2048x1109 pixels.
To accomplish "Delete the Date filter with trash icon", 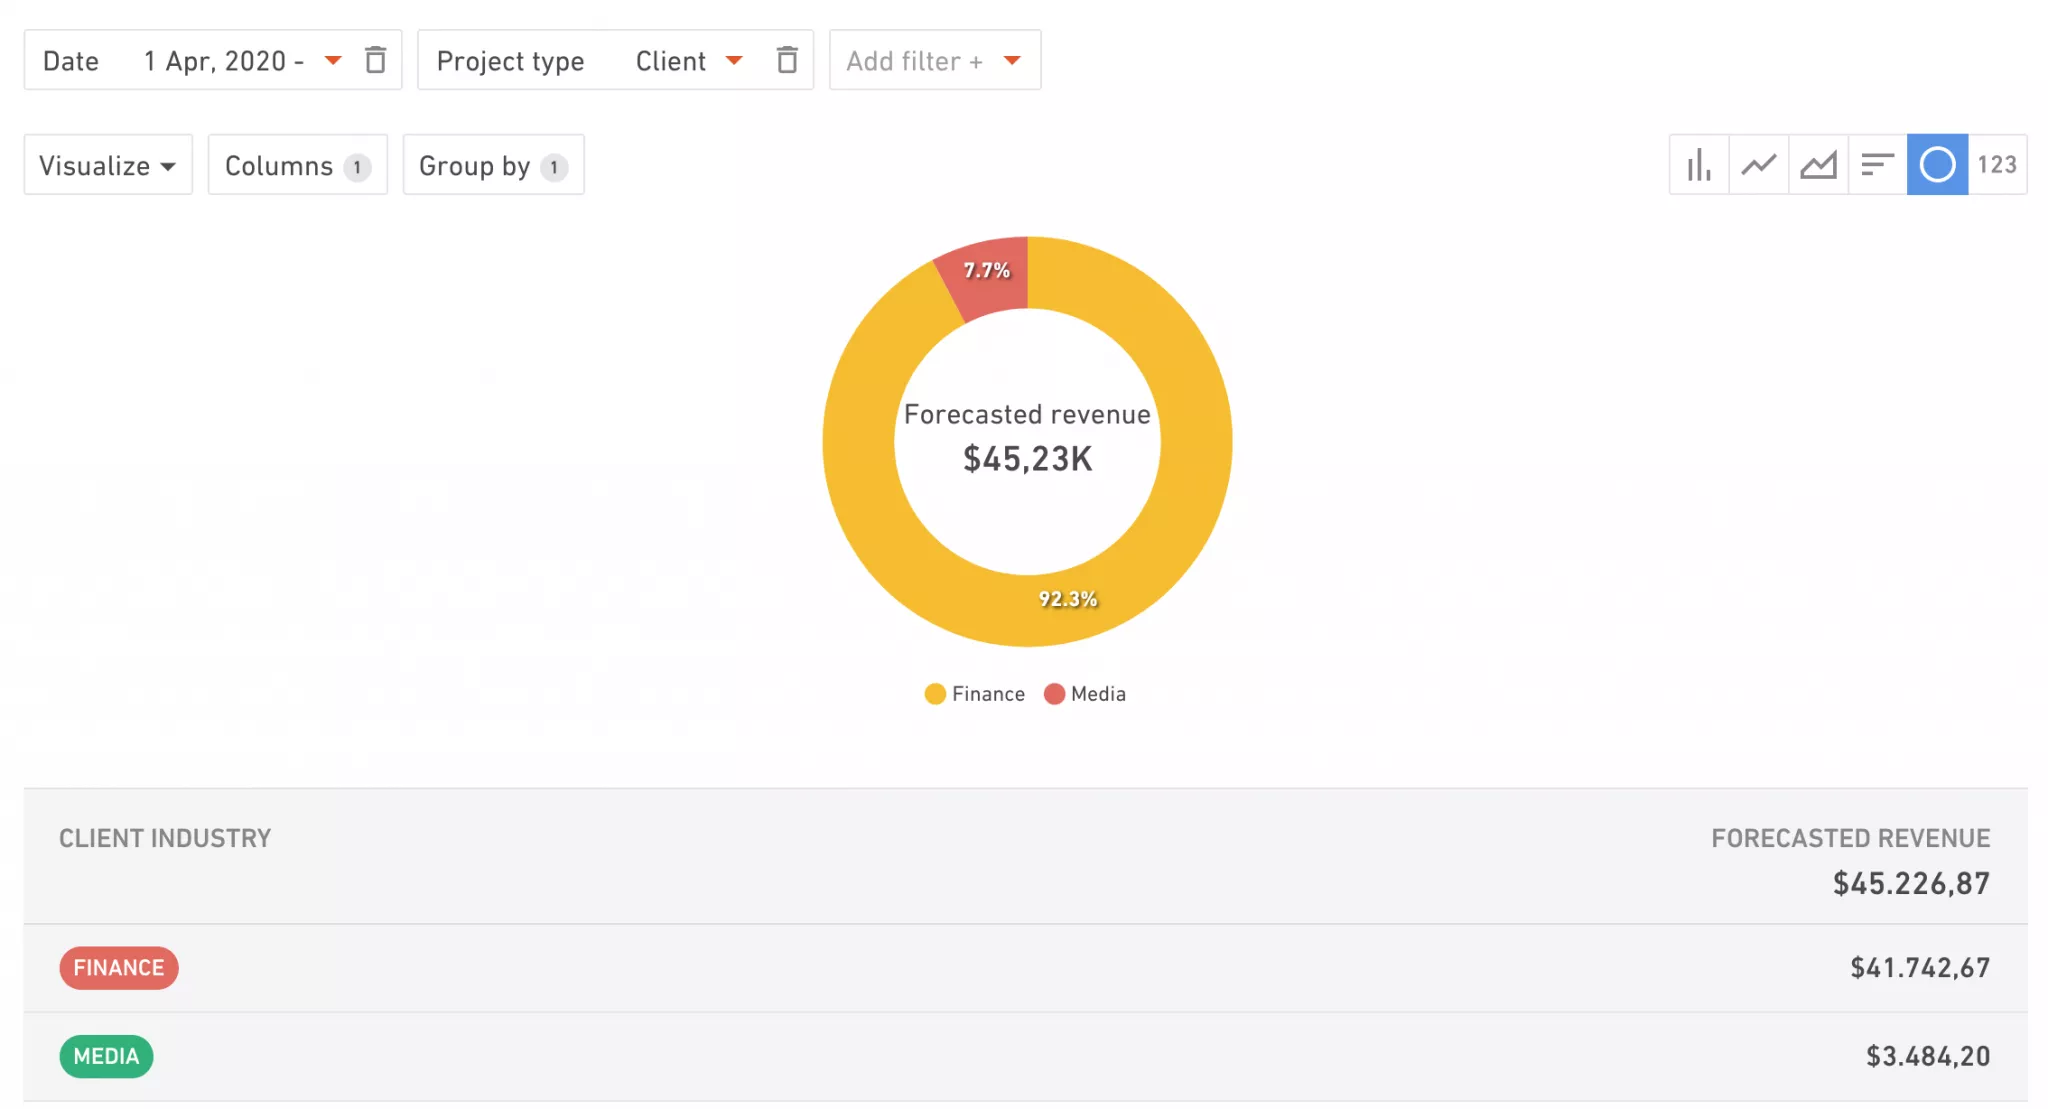I will [x=375, y=60].
